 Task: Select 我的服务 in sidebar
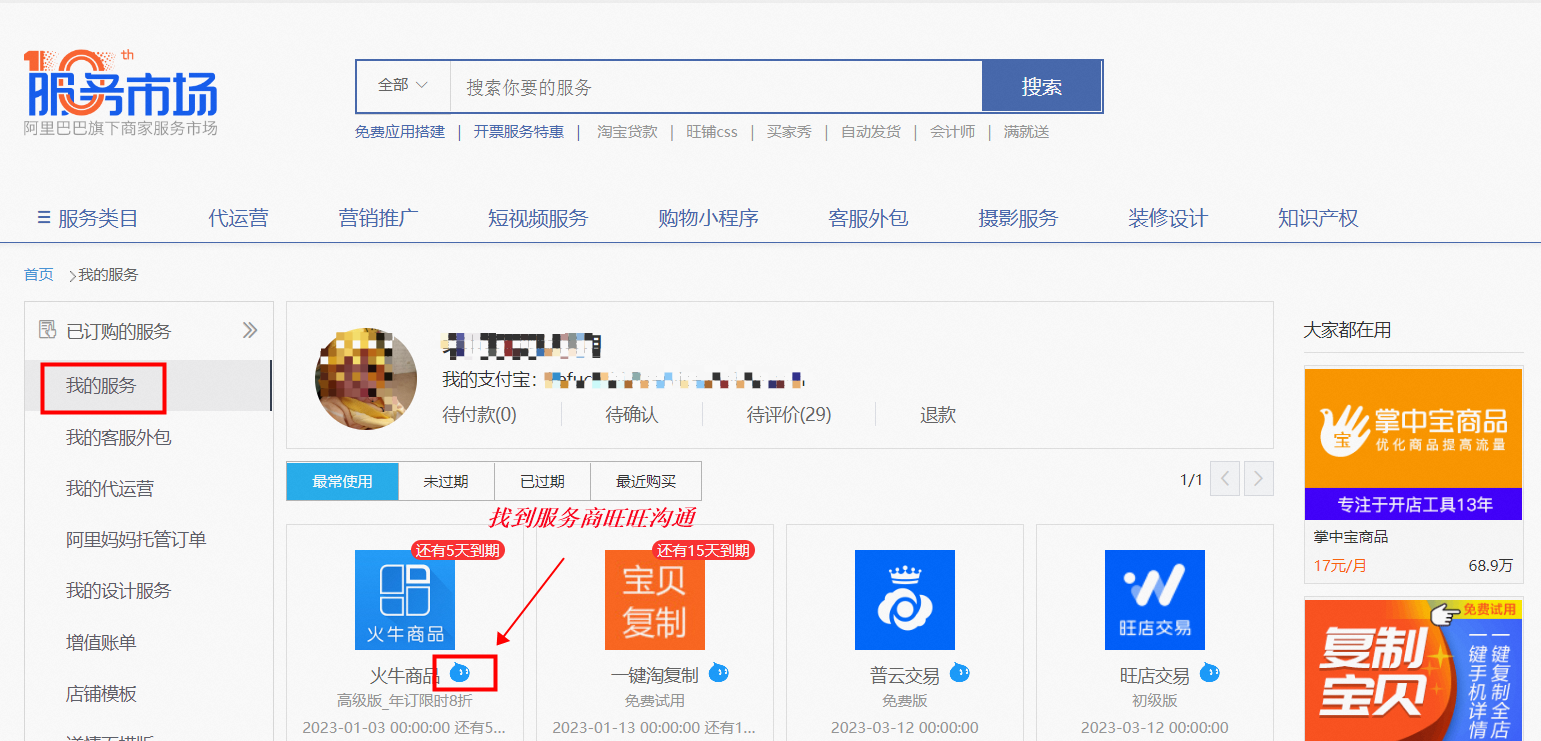(x=148, y=385)
